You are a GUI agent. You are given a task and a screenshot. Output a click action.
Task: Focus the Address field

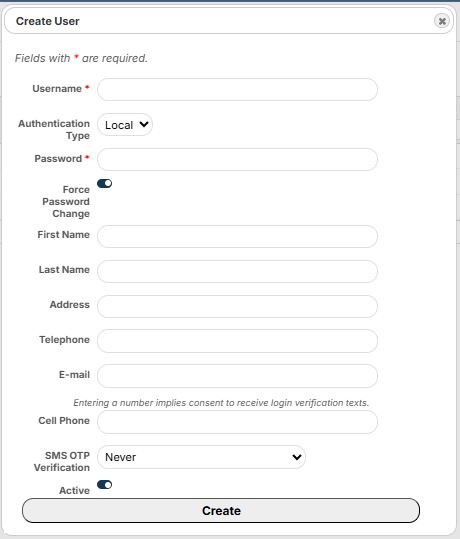pyautogui.click(x=237, y=306)
